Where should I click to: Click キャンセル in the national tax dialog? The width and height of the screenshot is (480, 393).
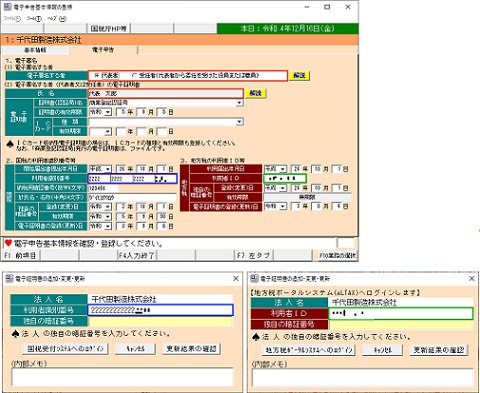coord(135,349)
